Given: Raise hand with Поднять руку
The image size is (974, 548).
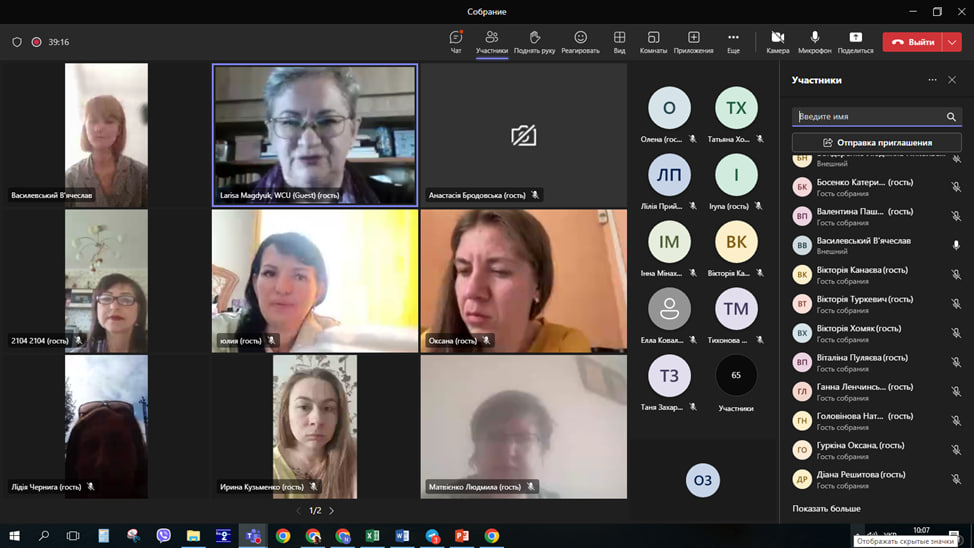Looking at the screenshot, I should click(534, 42).
